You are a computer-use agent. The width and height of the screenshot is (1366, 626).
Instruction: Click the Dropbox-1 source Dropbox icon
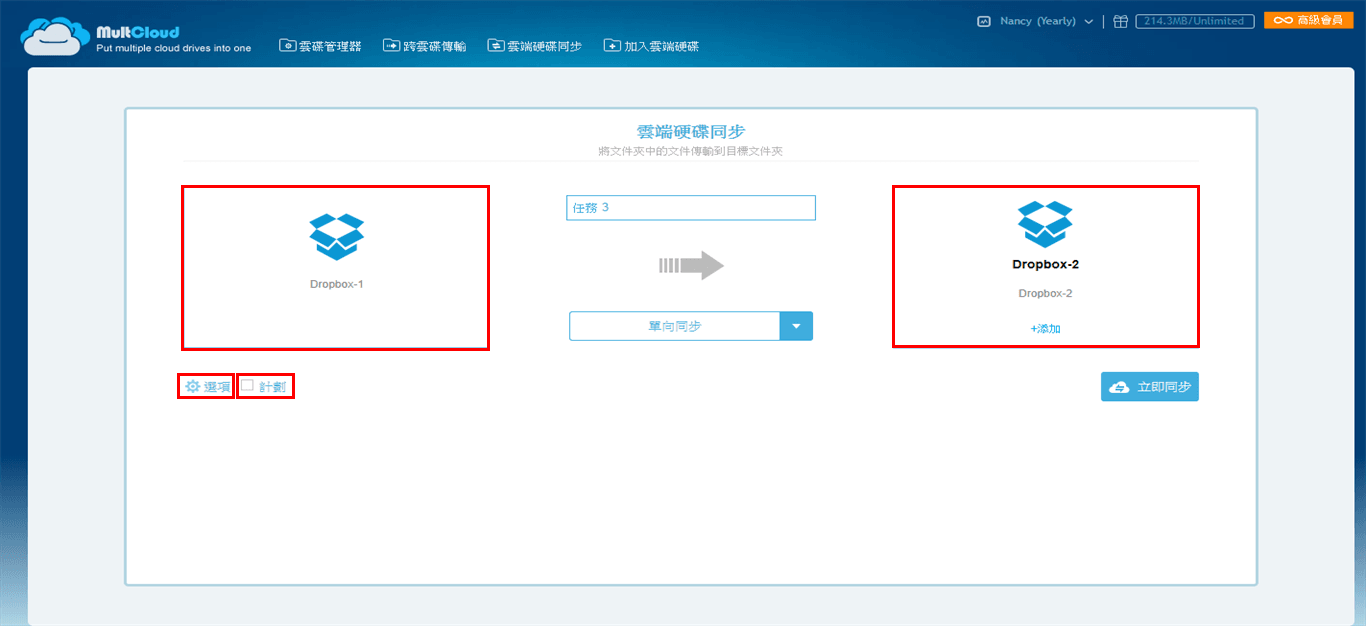pos(336,236)
